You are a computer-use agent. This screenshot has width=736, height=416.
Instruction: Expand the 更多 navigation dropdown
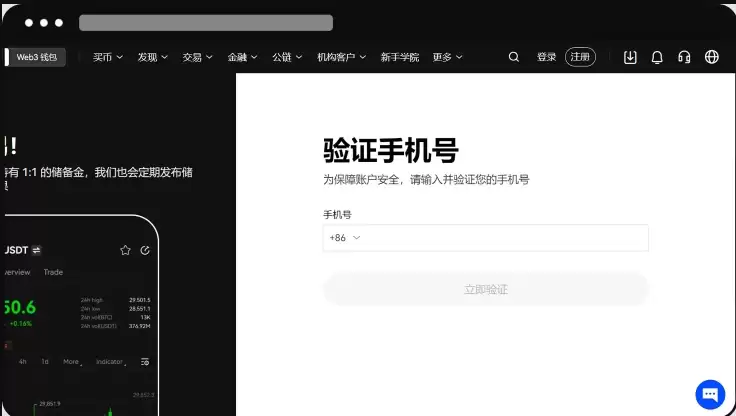click(x=447, y=57)
